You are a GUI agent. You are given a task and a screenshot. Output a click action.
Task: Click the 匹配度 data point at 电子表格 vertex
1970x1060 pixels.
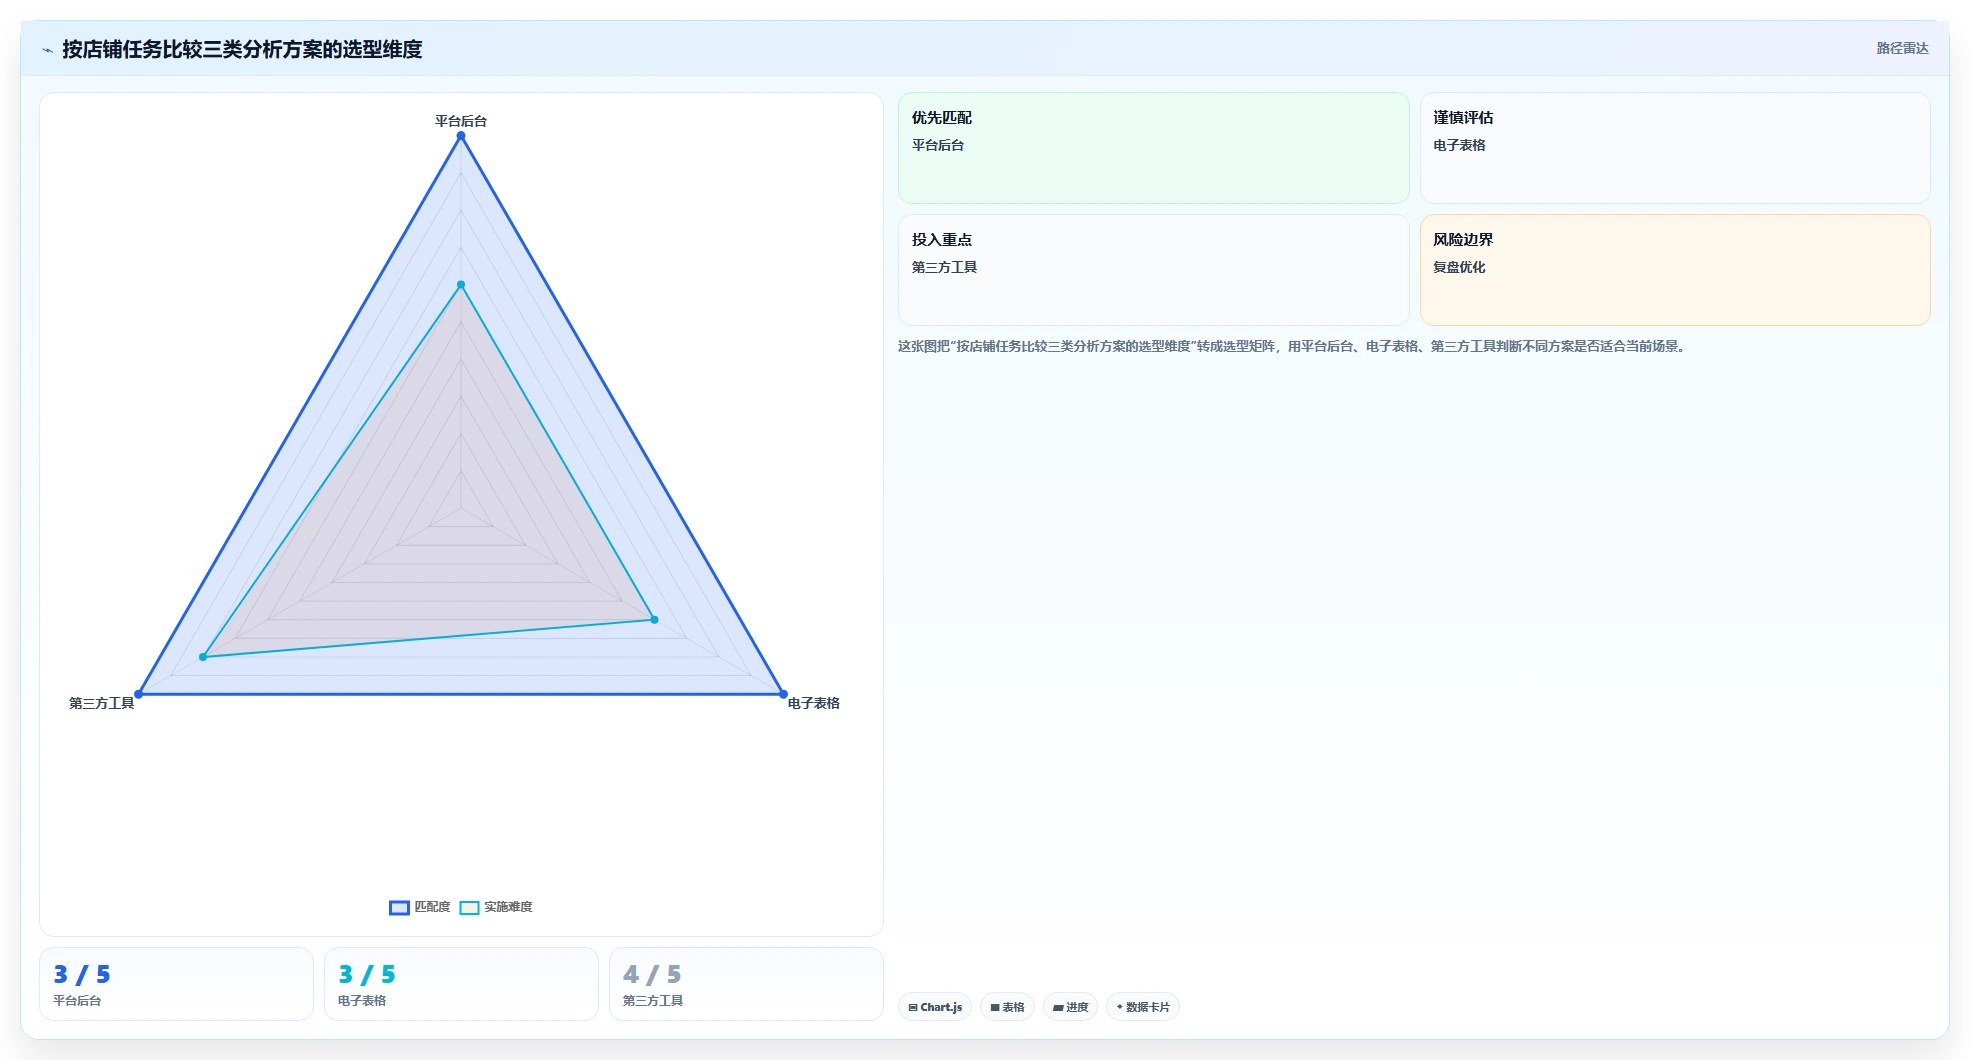tap(783, 694)
